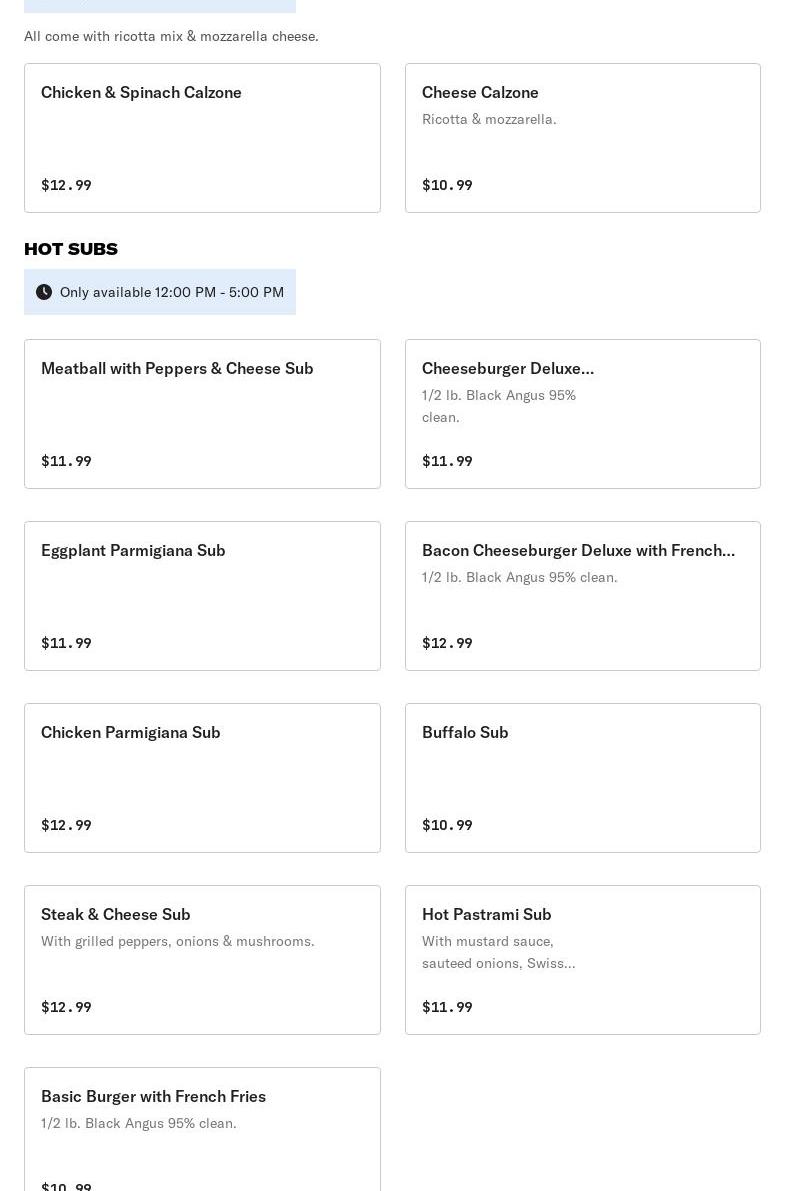Click the $10.99 price on Buffalo Sub
This screenshot has height=1191, width=785.
(447, 825)
